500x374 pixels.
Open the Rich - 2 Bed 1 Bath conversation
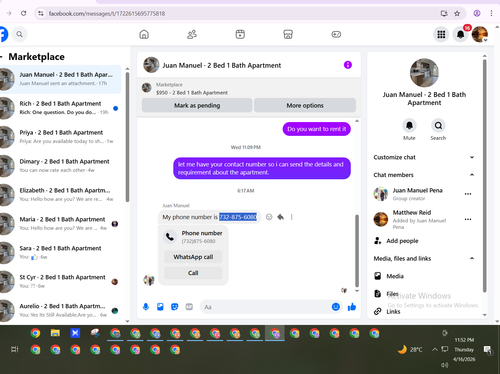coord(61,108)
